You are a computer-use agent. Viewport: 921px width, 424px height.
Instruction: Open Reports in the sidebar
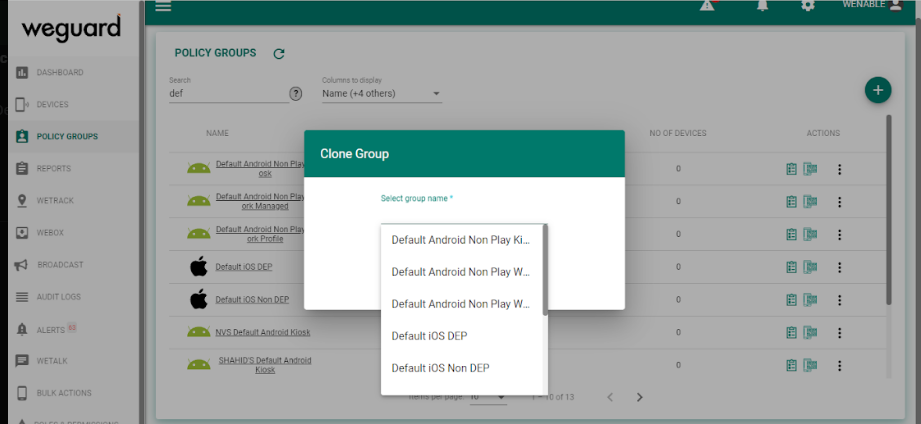click(x=53, y=169)
